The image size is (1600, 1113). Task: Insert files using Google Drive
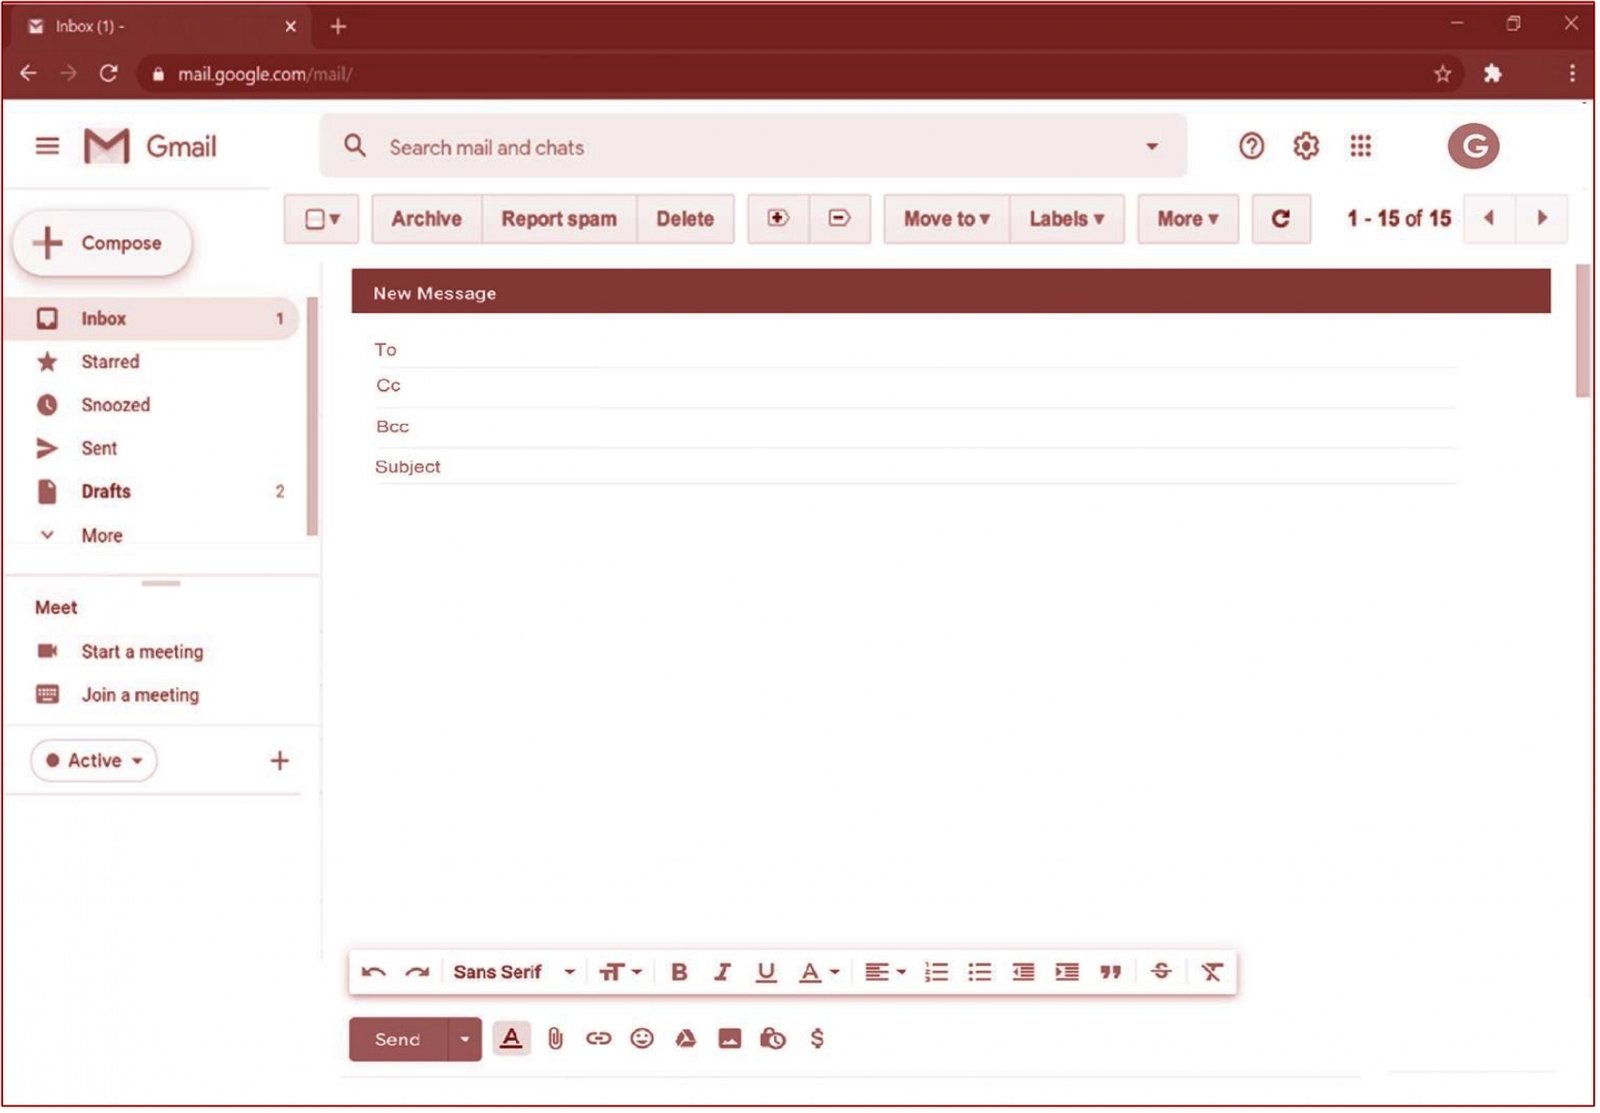pyautogui.click(x=685, y=1039)
